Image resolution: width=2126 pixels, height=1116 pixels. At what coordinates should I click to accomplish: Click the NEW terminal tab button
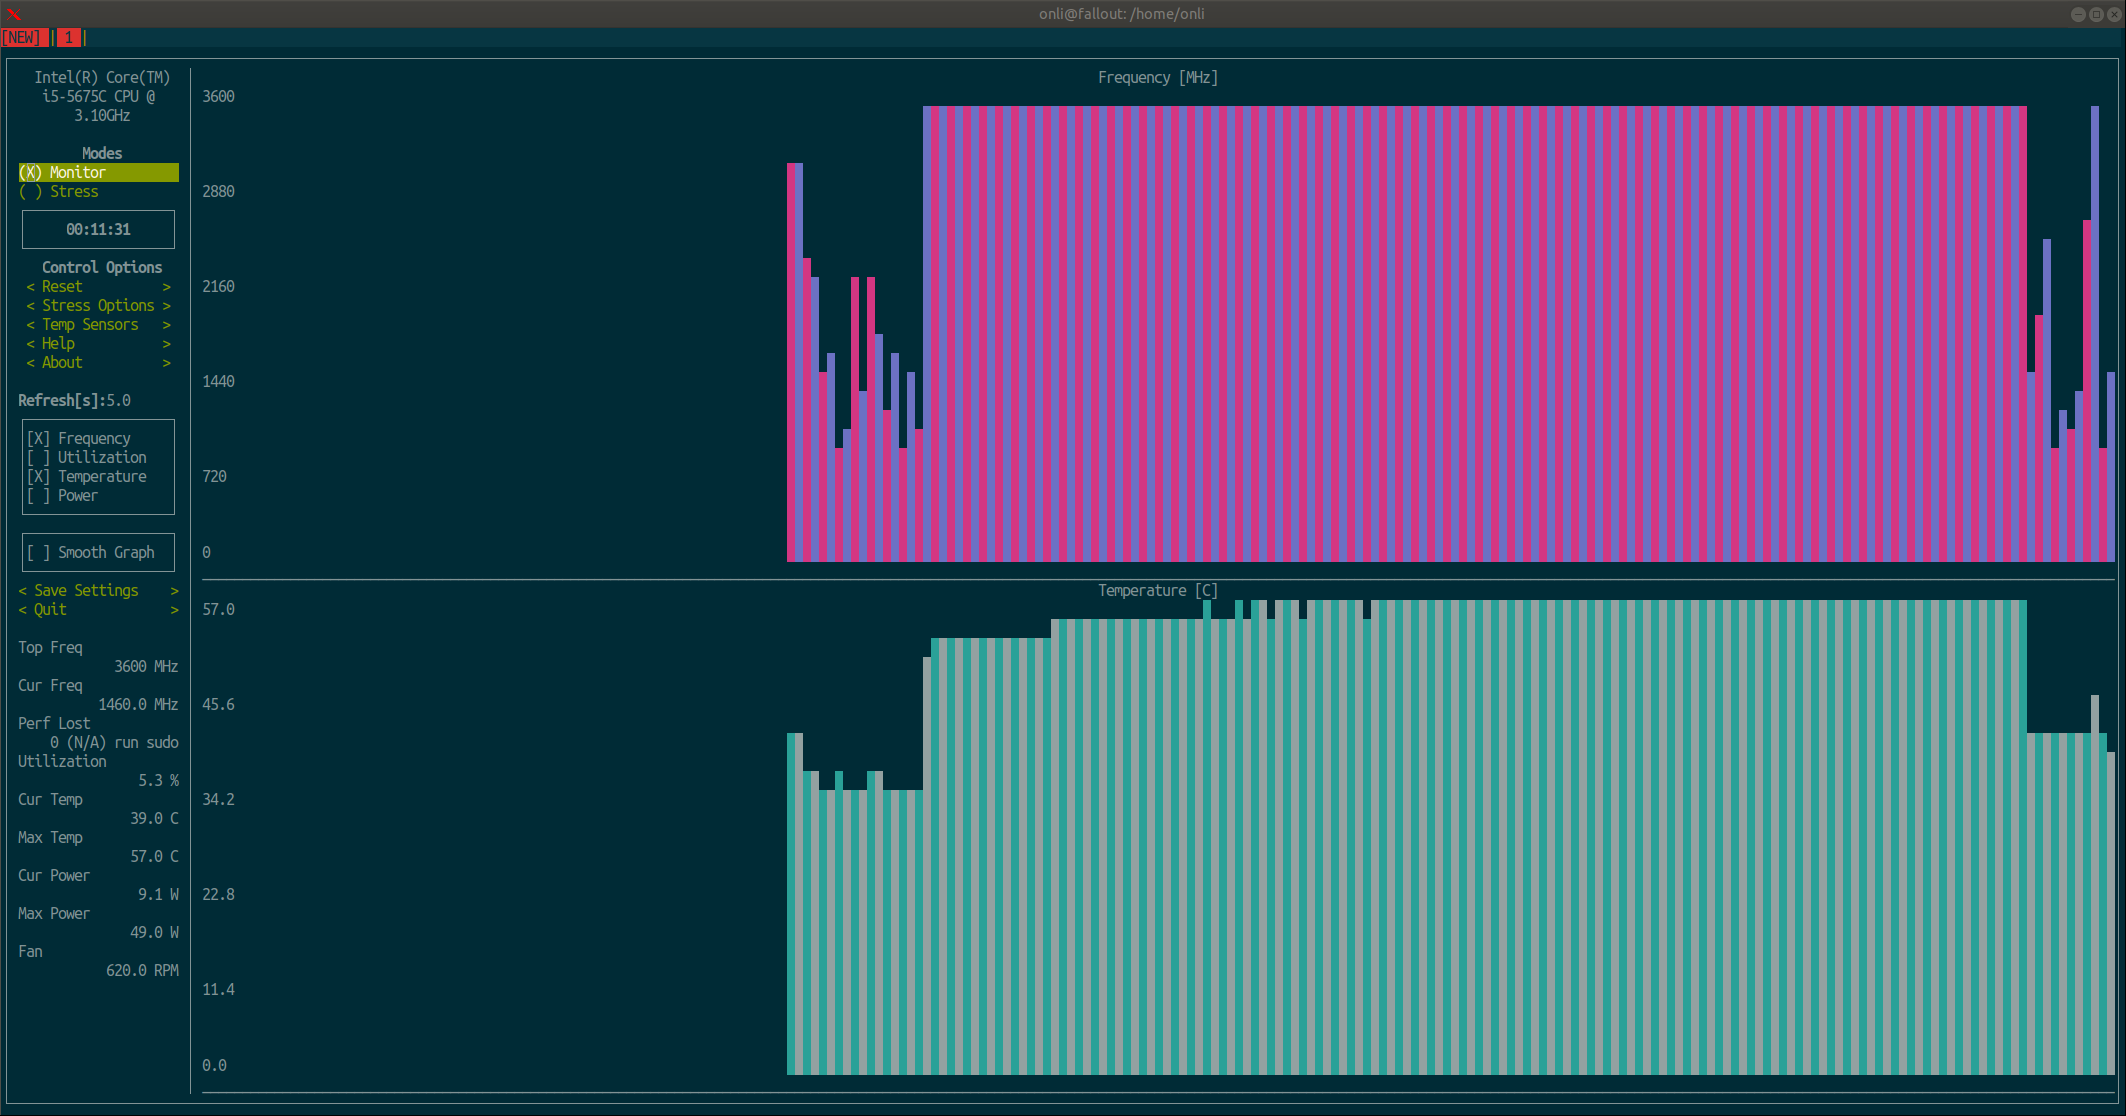click(24, 37)
